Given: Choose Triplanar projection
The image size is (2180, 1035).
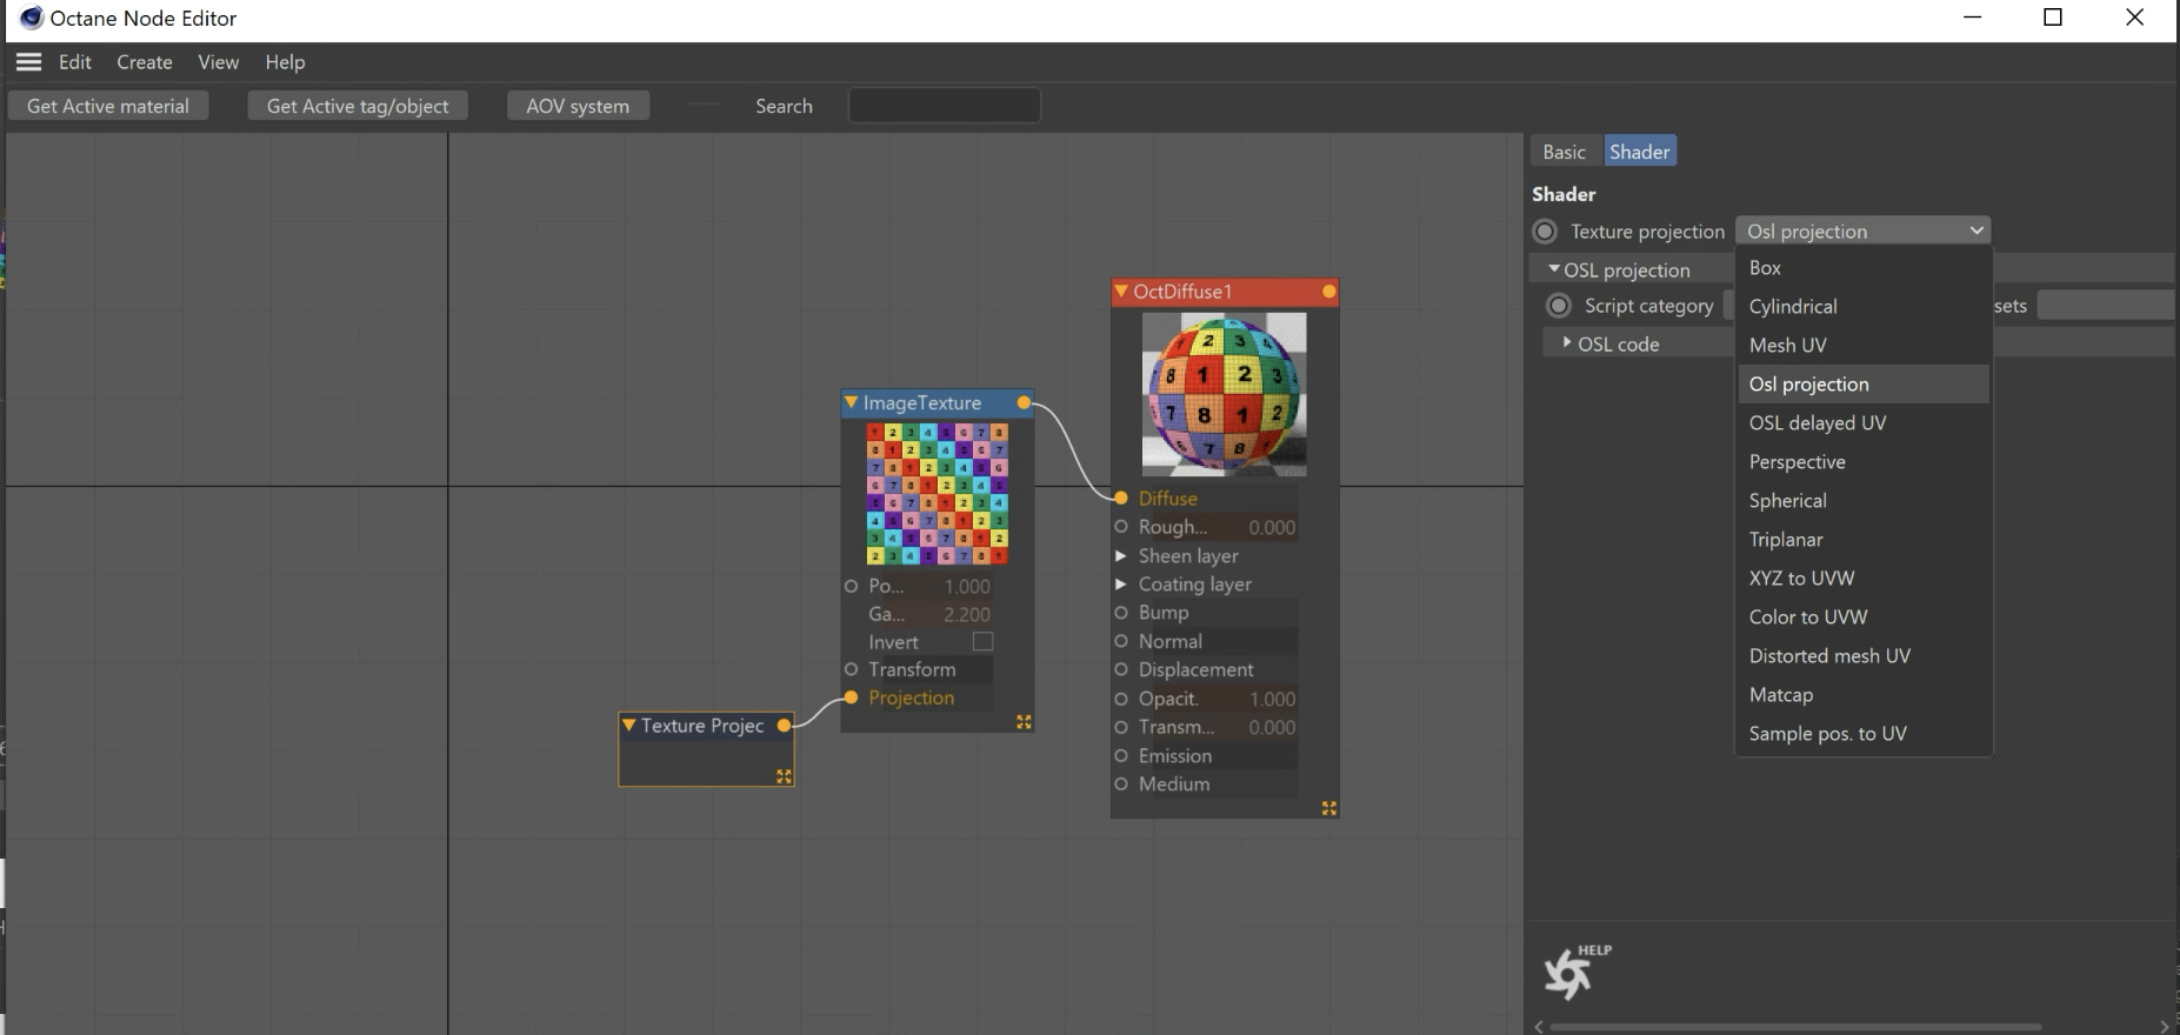Looking at the screenshot, I should click(1863, 540).
